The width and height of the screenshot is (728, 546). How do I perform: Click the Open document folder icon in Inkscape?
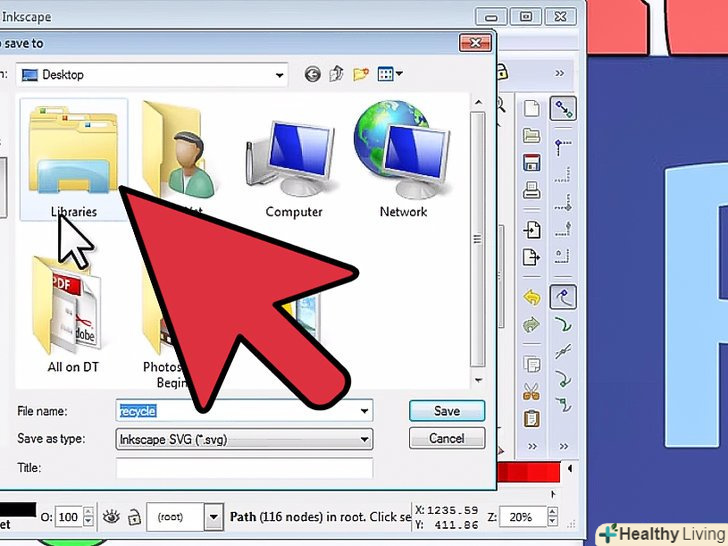pos(532,135)
